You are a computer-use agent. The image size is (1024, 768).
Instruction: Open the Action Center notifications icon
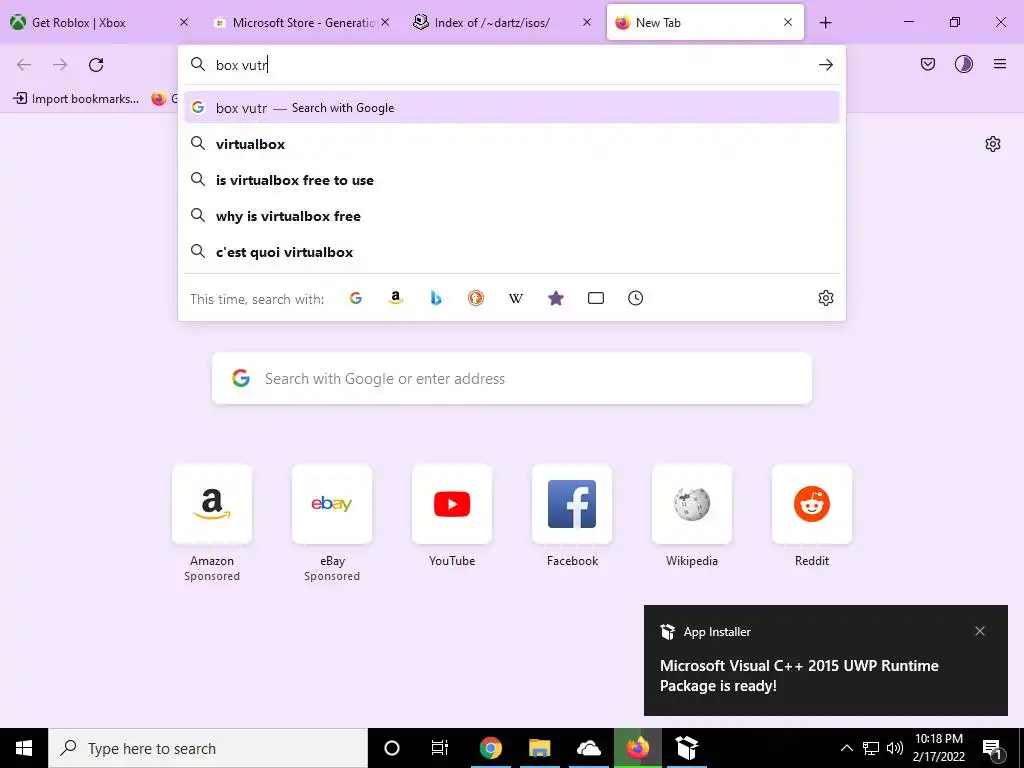[x=993, y=748]
